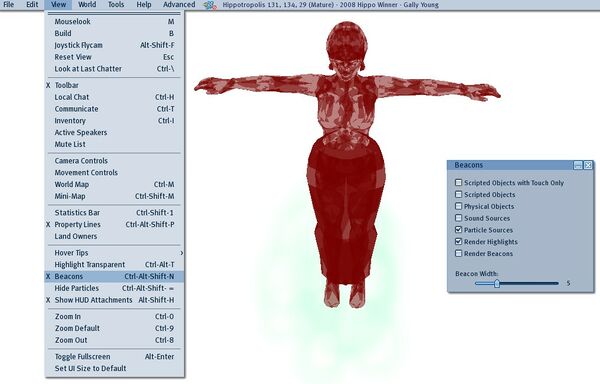Uncheck the Particle Sources checkbox
Viewport: 600px width, 384px height.
458,229
